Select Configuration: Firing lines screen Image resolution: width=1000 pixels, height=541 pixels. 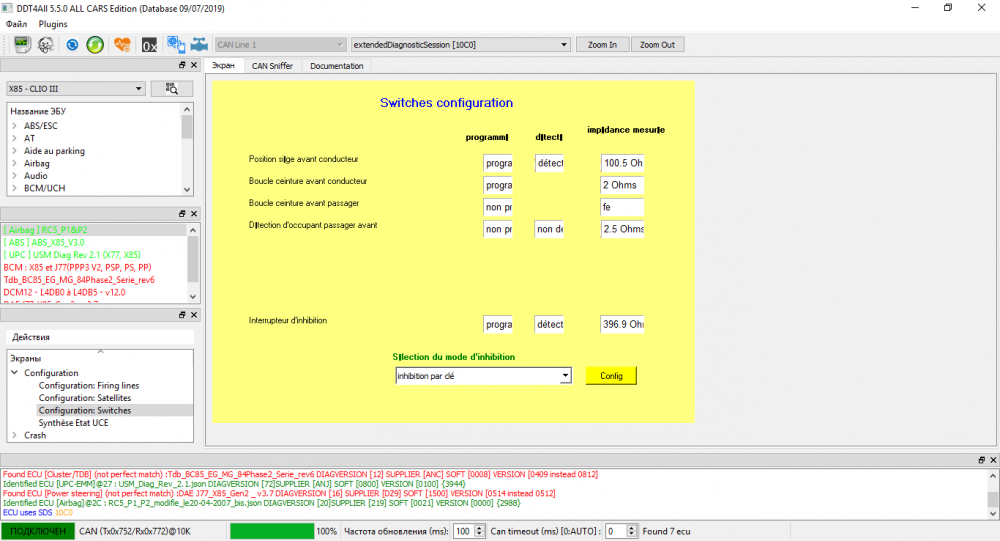pos(89,385)
